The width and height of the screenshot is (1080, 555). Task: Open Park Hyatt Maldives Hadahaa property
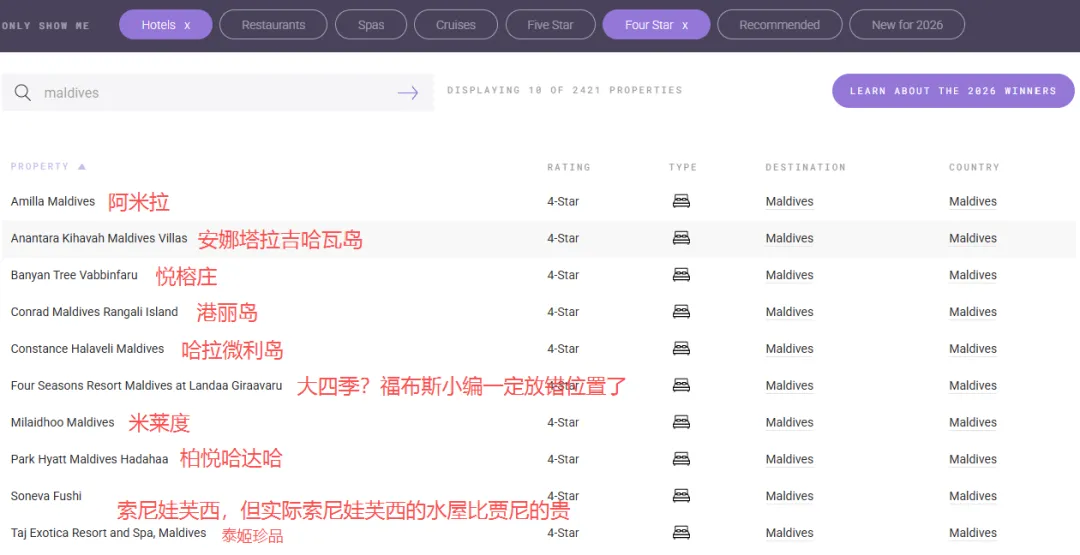click(90, 459)
